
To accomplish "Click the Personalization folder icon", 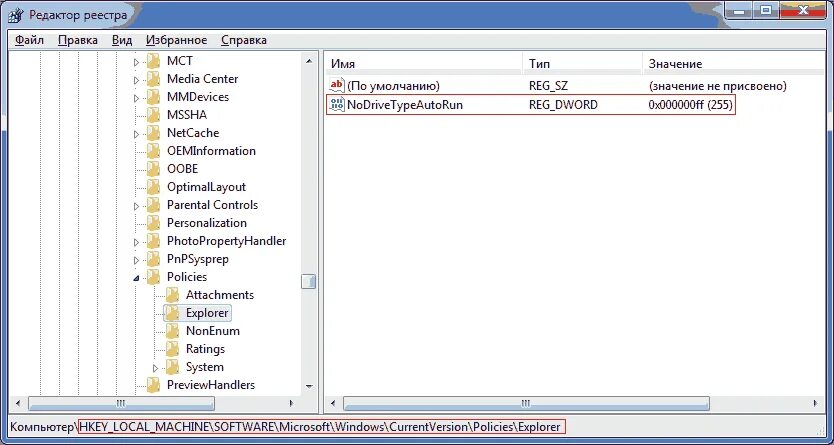I will coord(153,223).
